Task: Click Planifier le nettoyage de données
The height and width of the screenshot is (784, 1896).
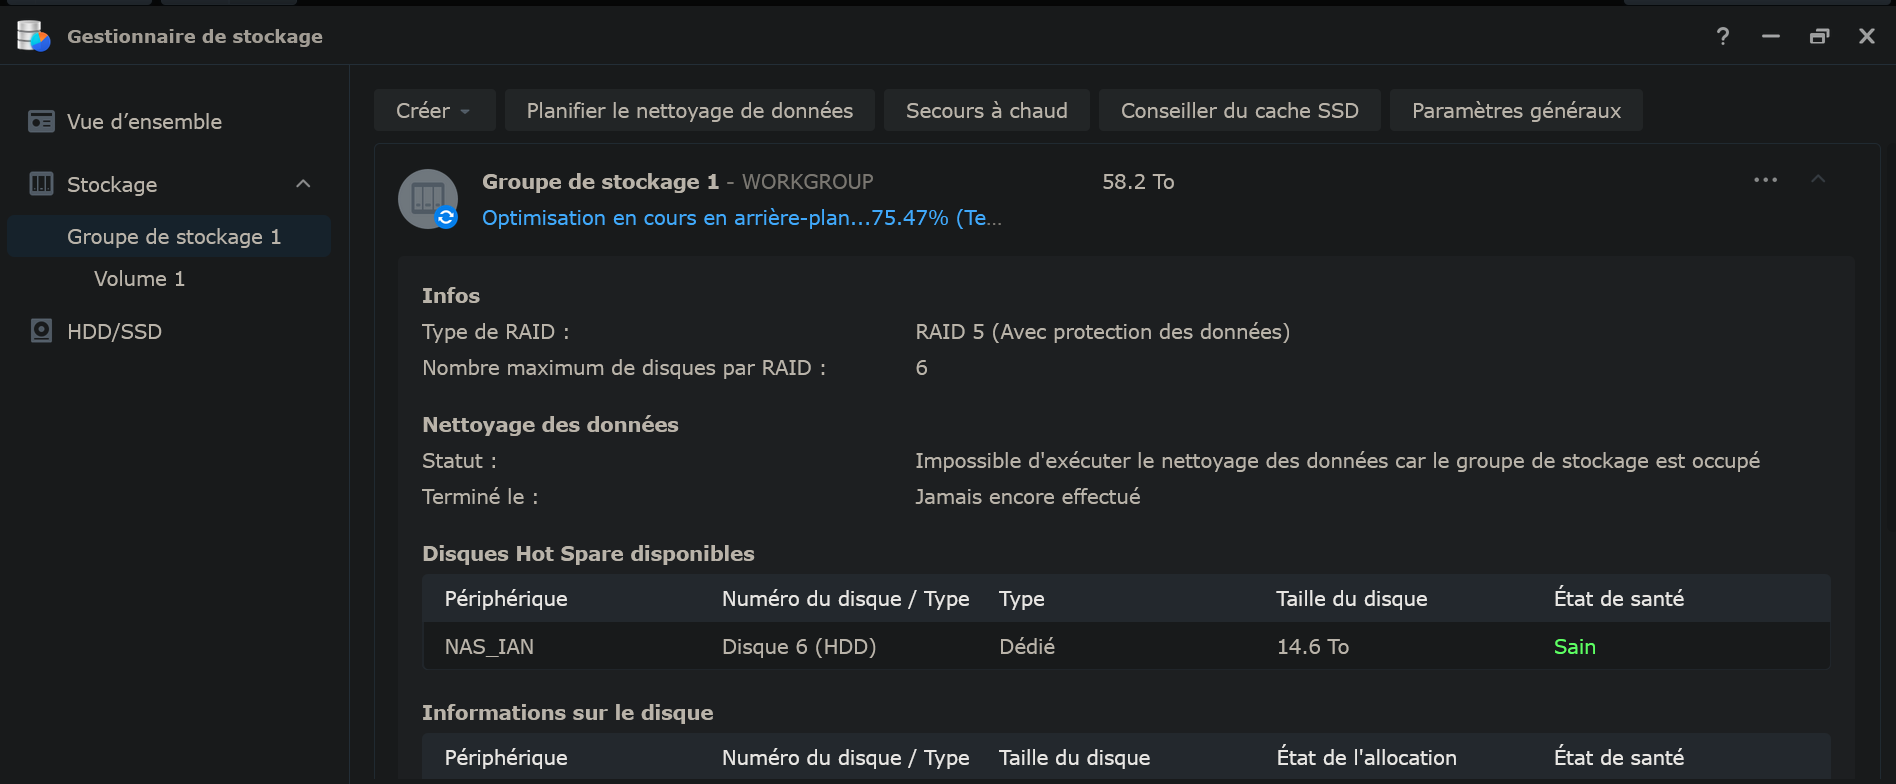Action: (x=689, y=110)
